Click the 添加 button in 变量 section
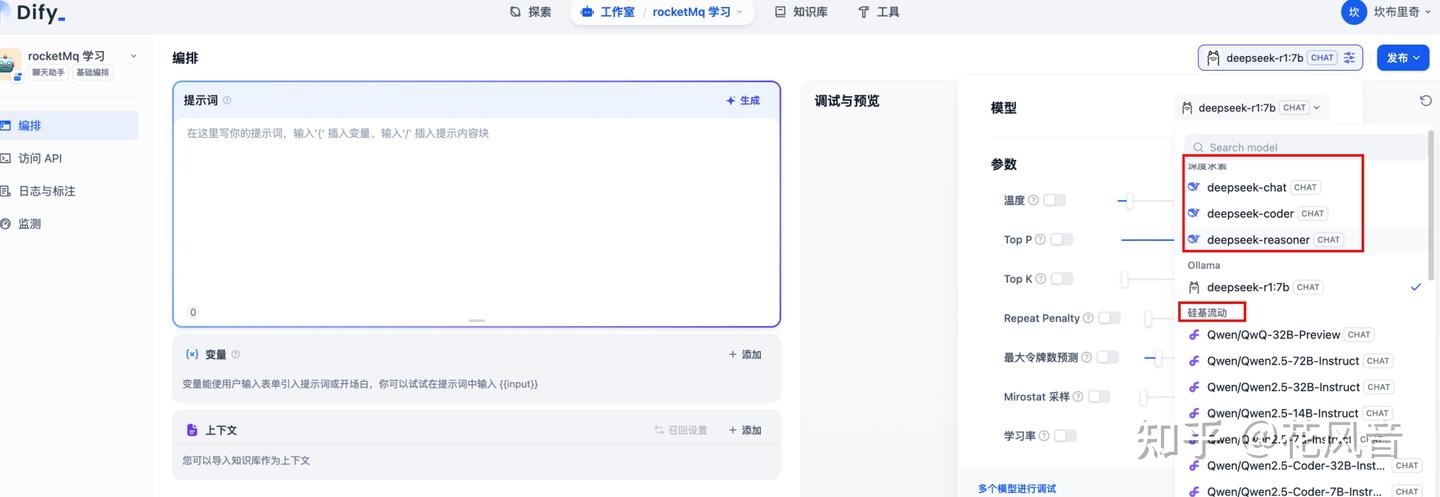Image resolution: width=1440 pixels, height=497 pixels. (x=745, y=354)
